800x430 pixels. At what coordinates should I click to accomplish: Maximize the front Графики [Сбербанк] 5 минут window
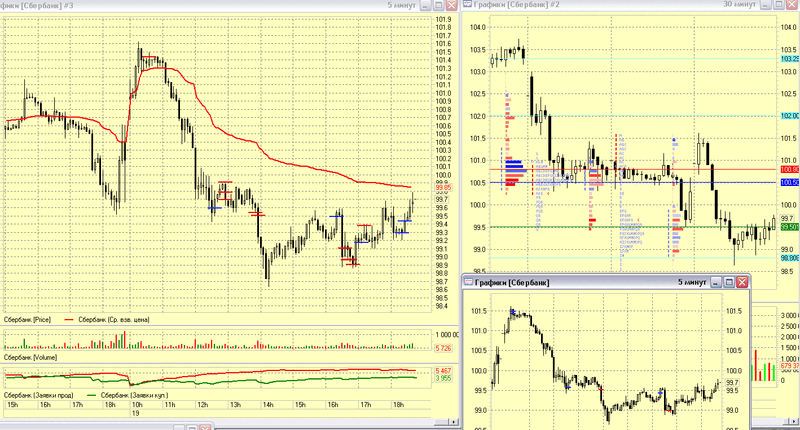729,282
